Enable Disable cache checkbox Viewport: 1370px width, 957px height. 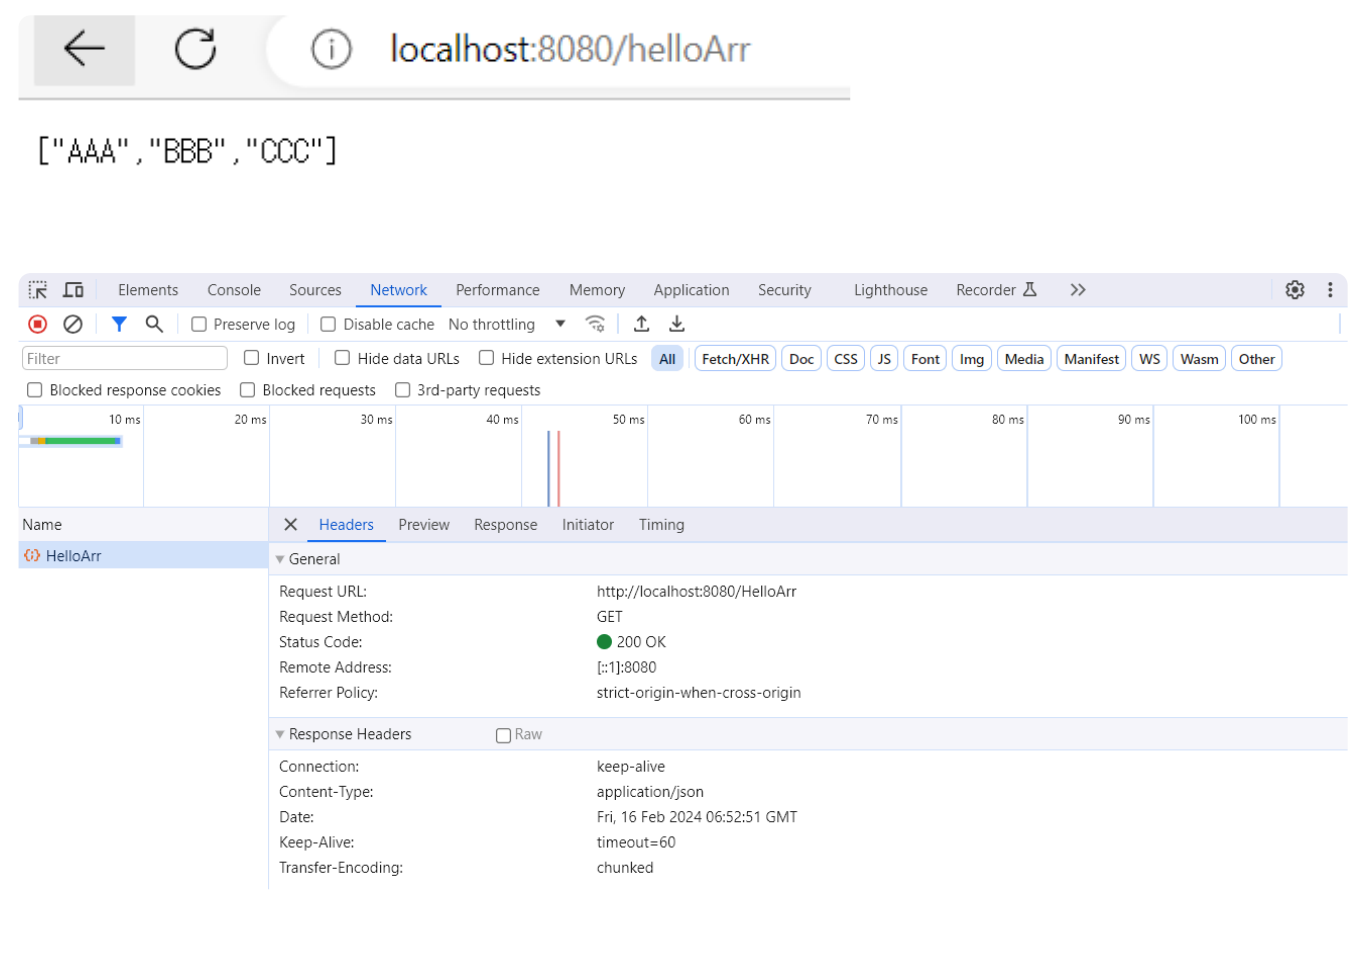pos(328,324)
